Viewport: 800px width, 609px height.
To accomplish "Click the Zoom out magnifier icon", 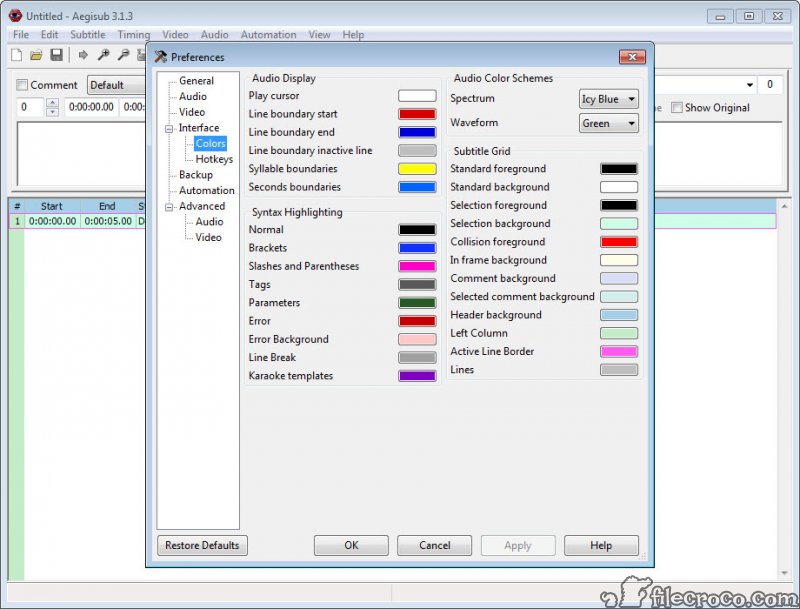I will click(123, 55).
